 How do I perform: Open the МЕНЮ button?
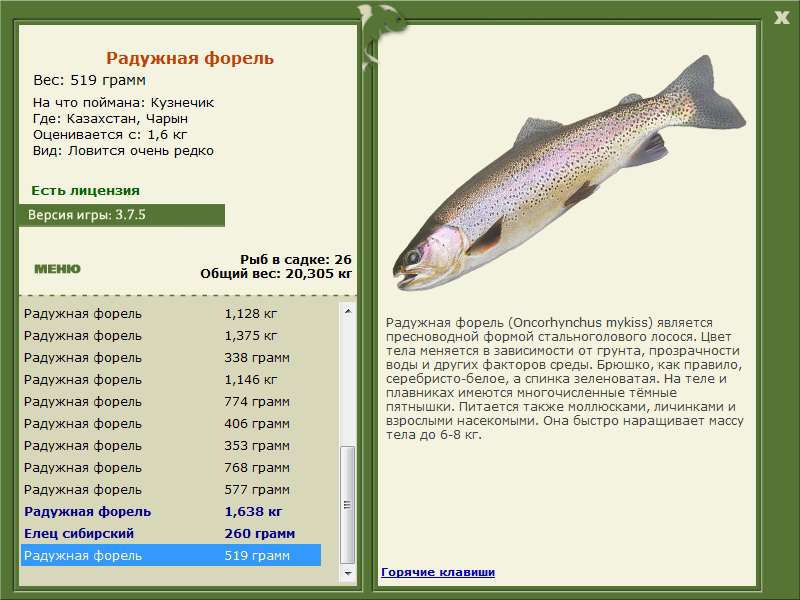[x=57, y=269]
